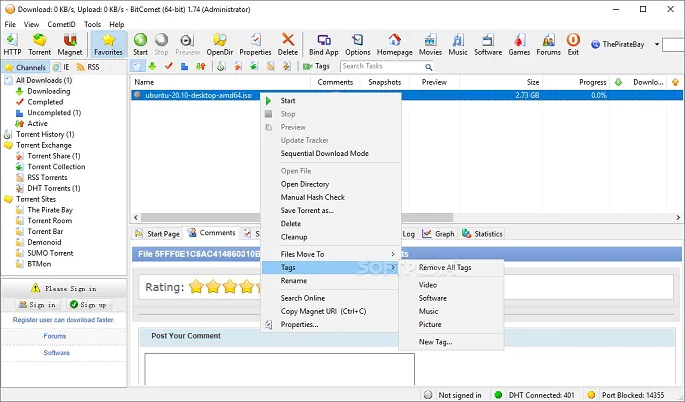Expand the Tags submenu arrow
The height and width of the screenshot is (402, 685).
(393, 267)
